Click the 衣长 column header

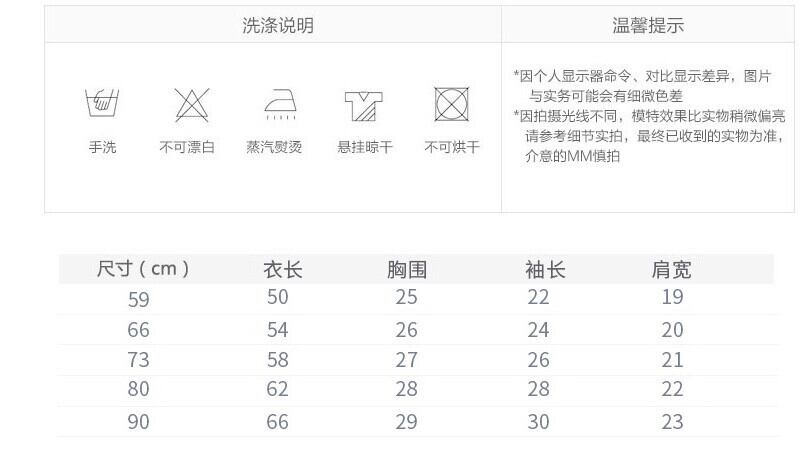point(282,269)
